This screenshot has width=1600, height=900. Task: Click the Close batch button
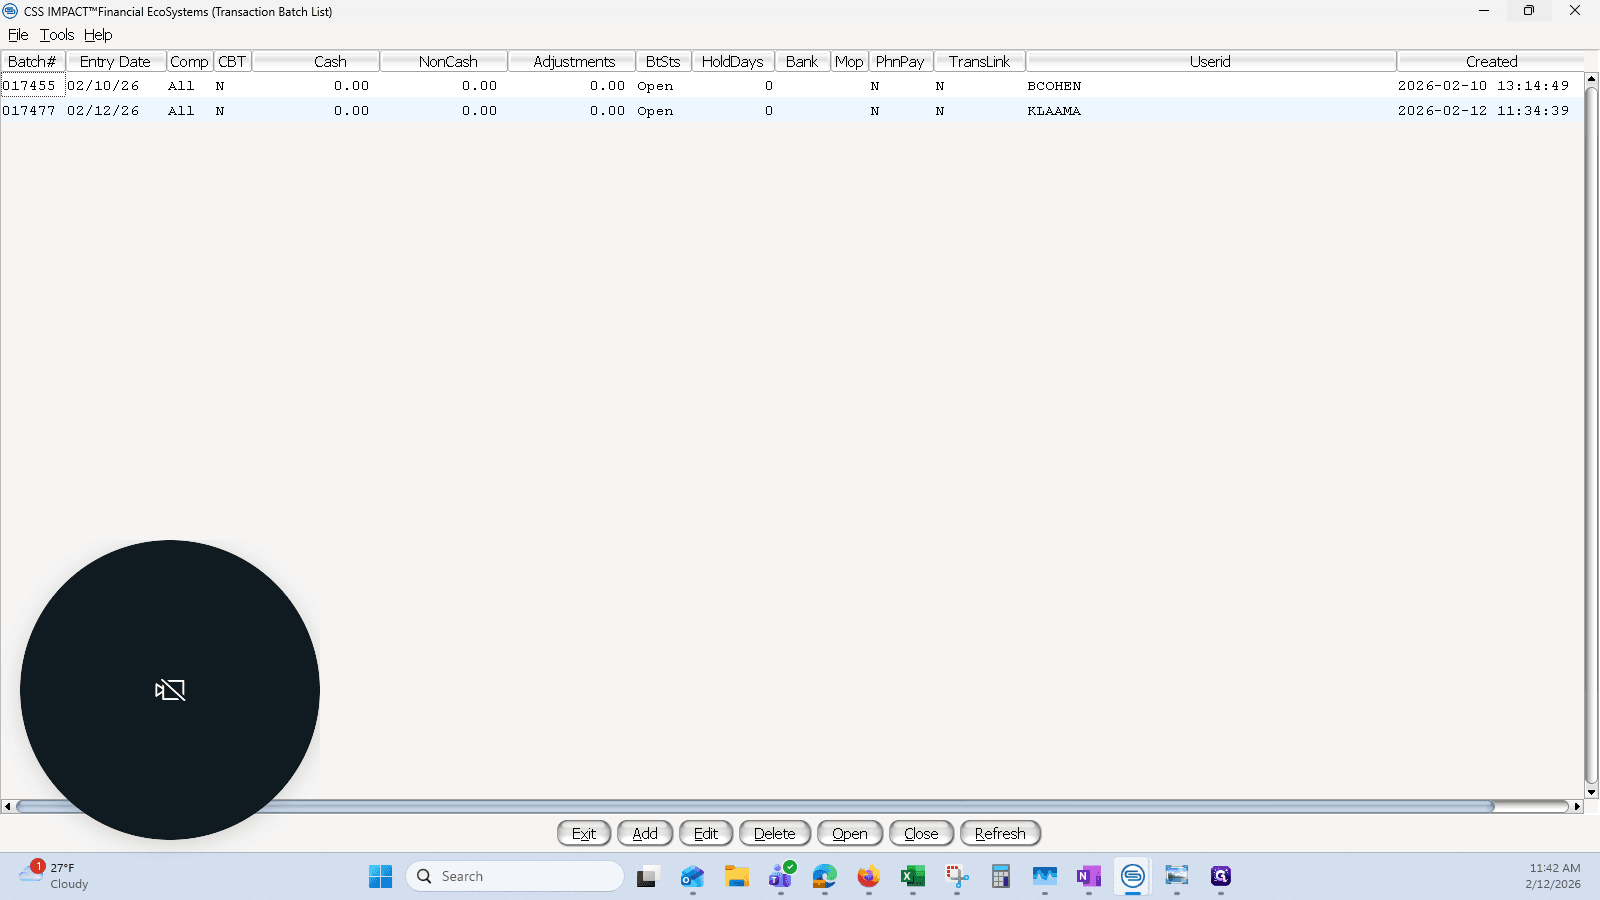(x=921, y=833)
